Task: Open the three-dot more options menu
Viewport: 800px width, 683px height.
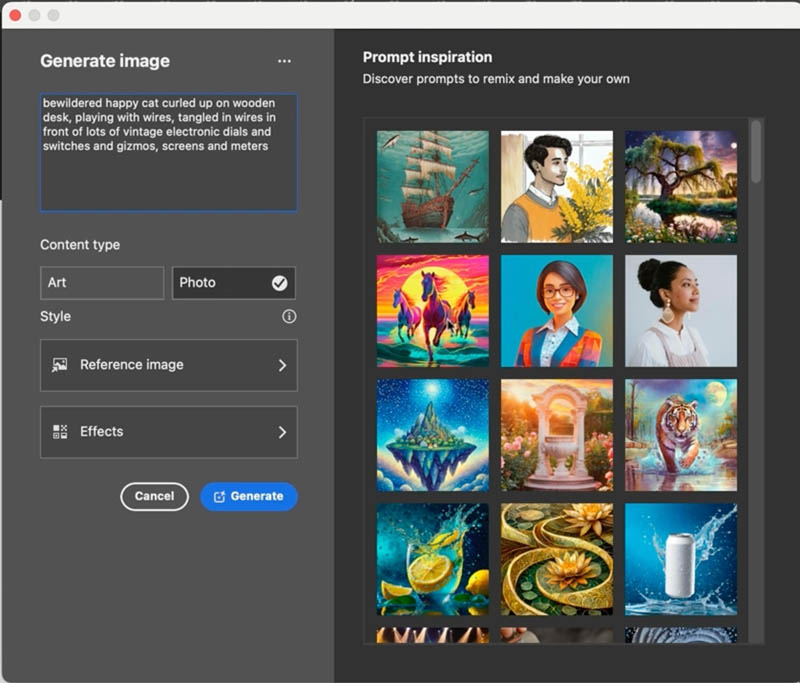Action: coord(284,61)
